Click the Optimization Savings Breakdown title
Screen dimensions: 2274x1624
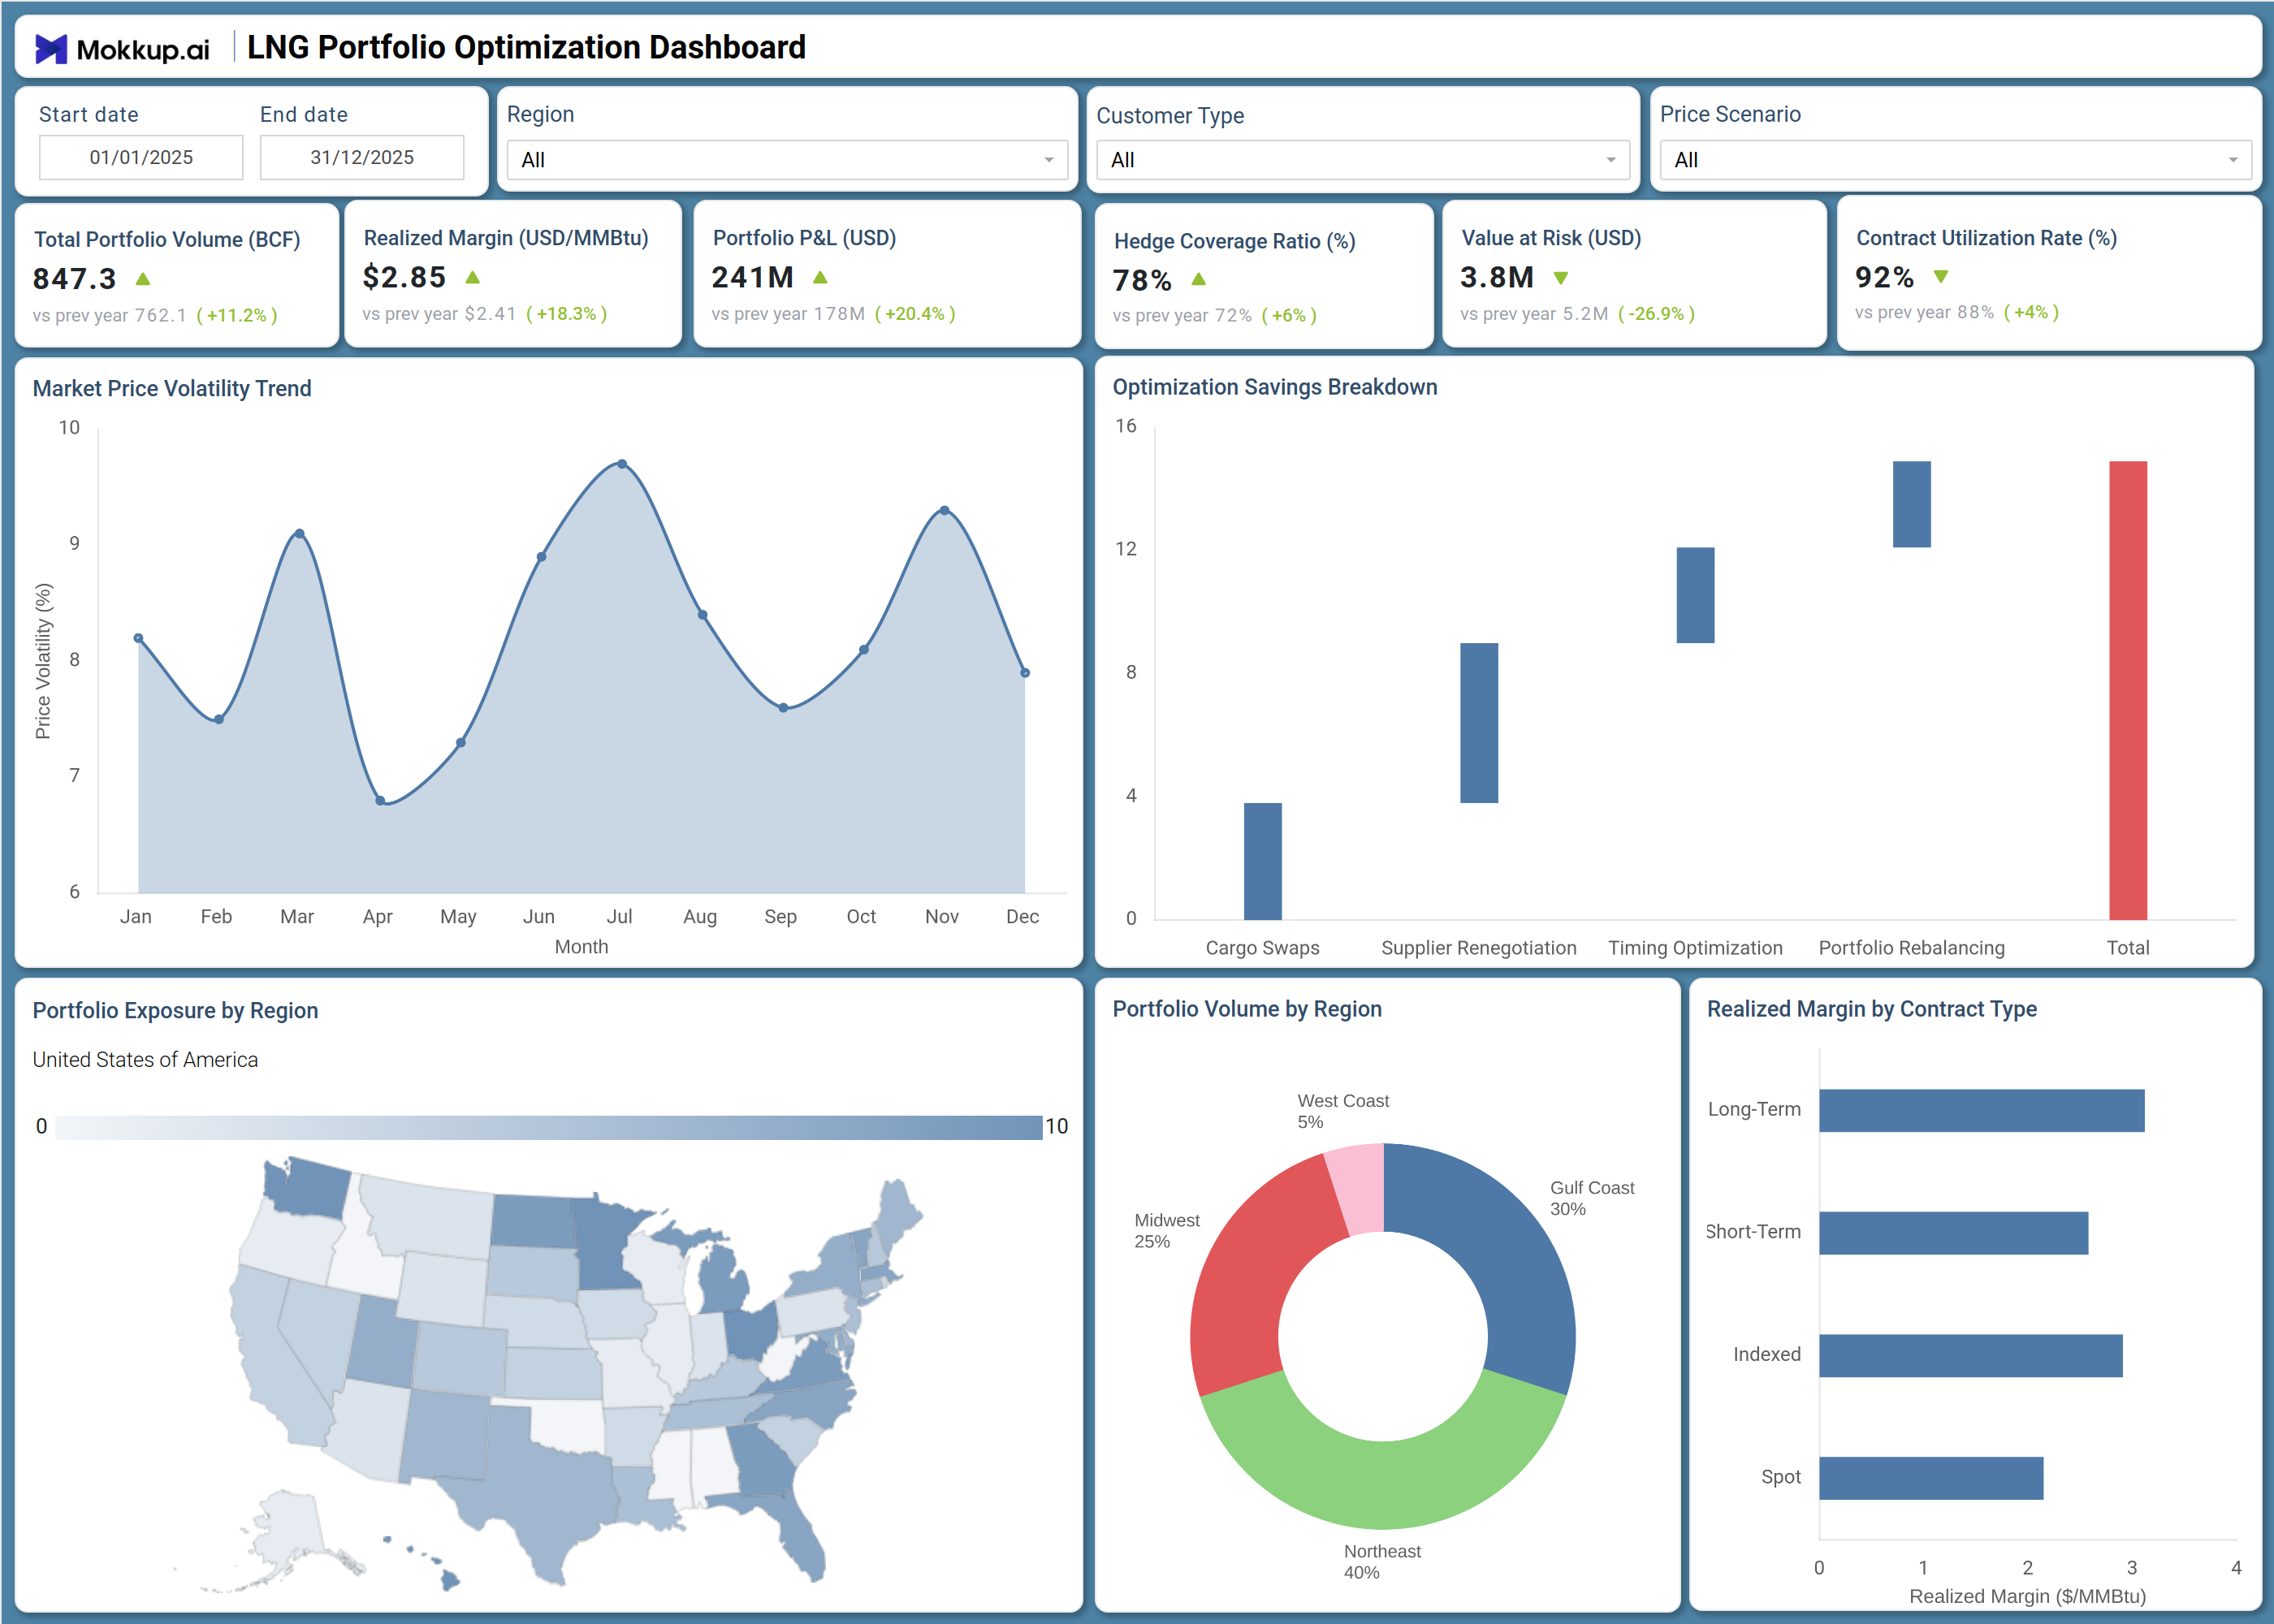point(1275,387)
